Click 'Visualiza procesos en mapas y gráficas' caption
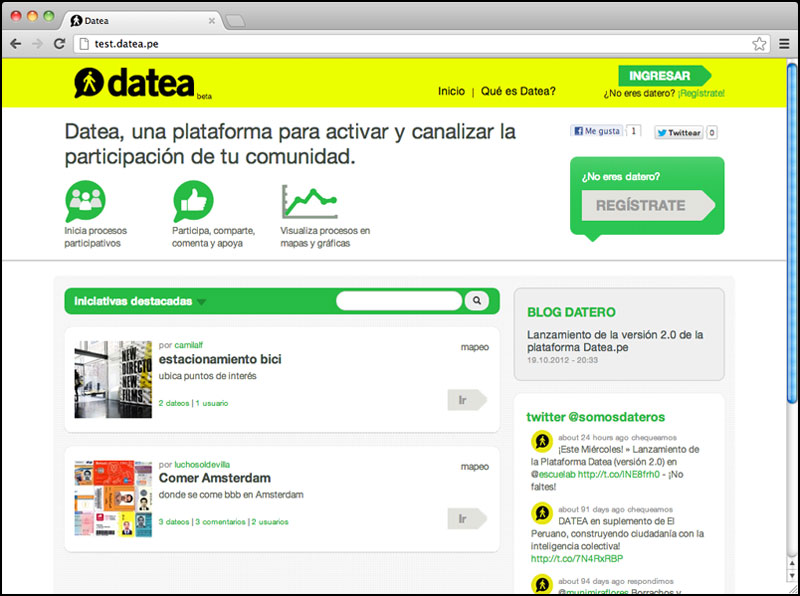The image size is (800, 596). tap(325, 237)
